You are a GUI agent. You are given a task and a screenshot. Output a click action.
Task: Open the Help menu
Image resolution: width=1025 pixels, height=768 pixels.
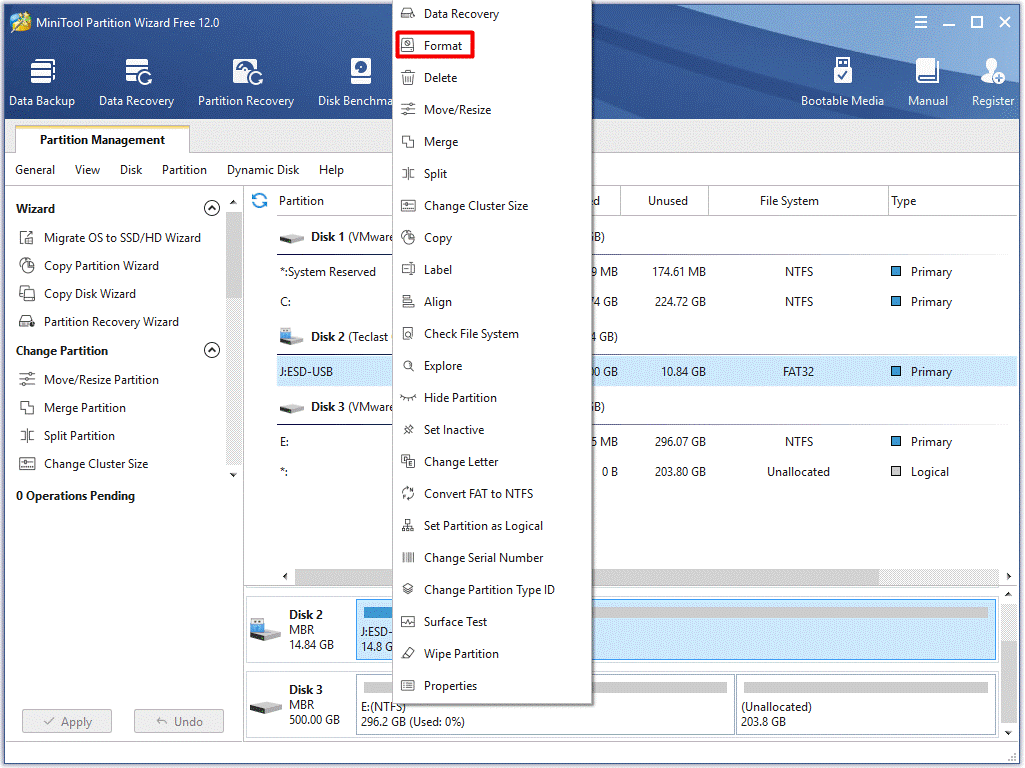point(331,170)
